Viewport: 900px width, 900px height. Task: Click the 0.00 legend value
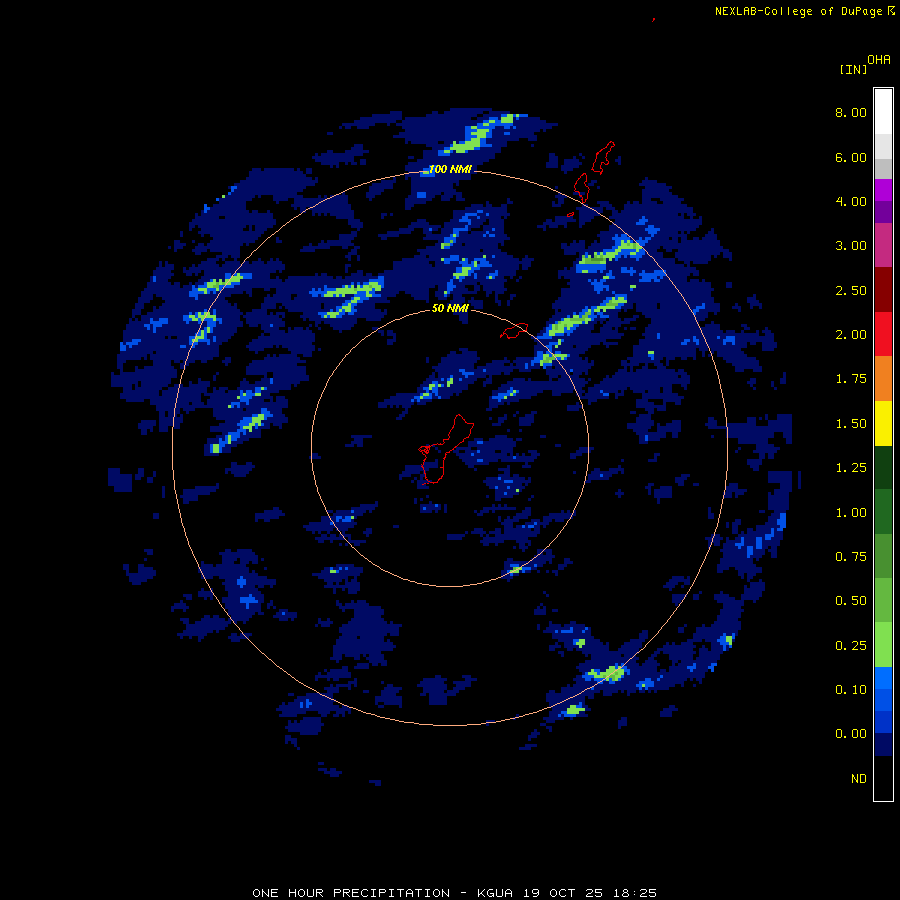coord(851,734)
